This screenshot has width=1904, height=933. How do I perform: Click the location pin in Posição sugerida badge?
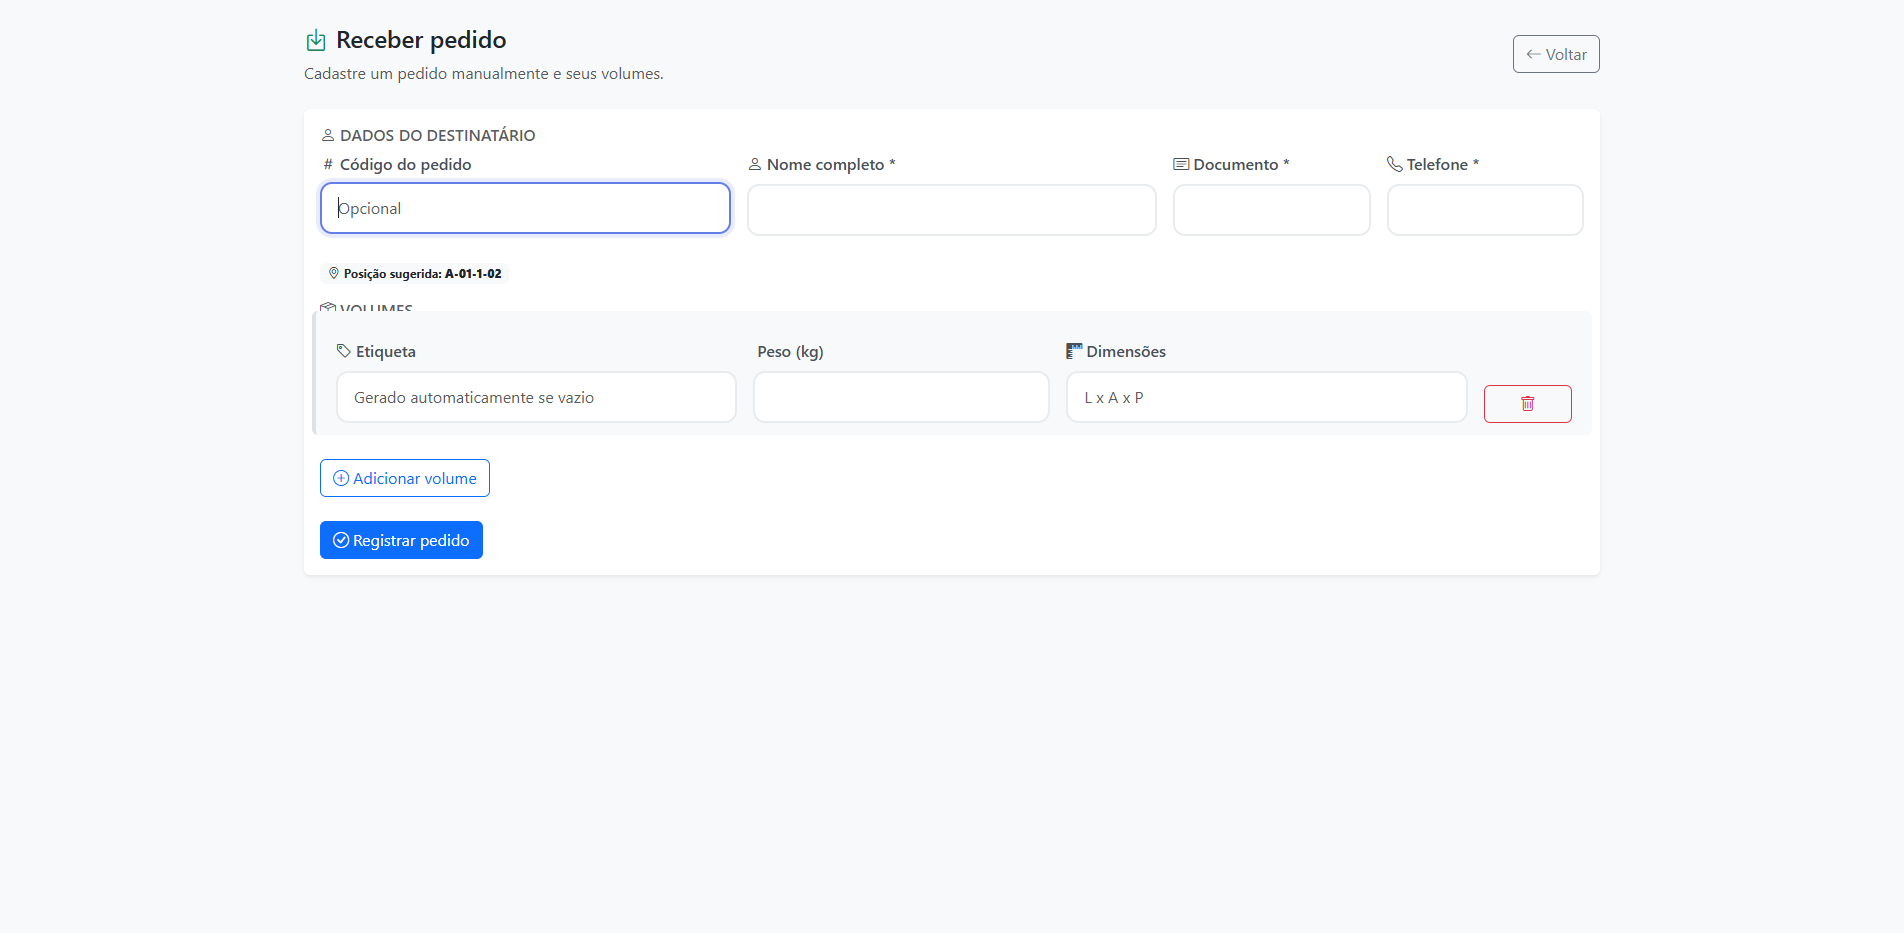[334, 273]
